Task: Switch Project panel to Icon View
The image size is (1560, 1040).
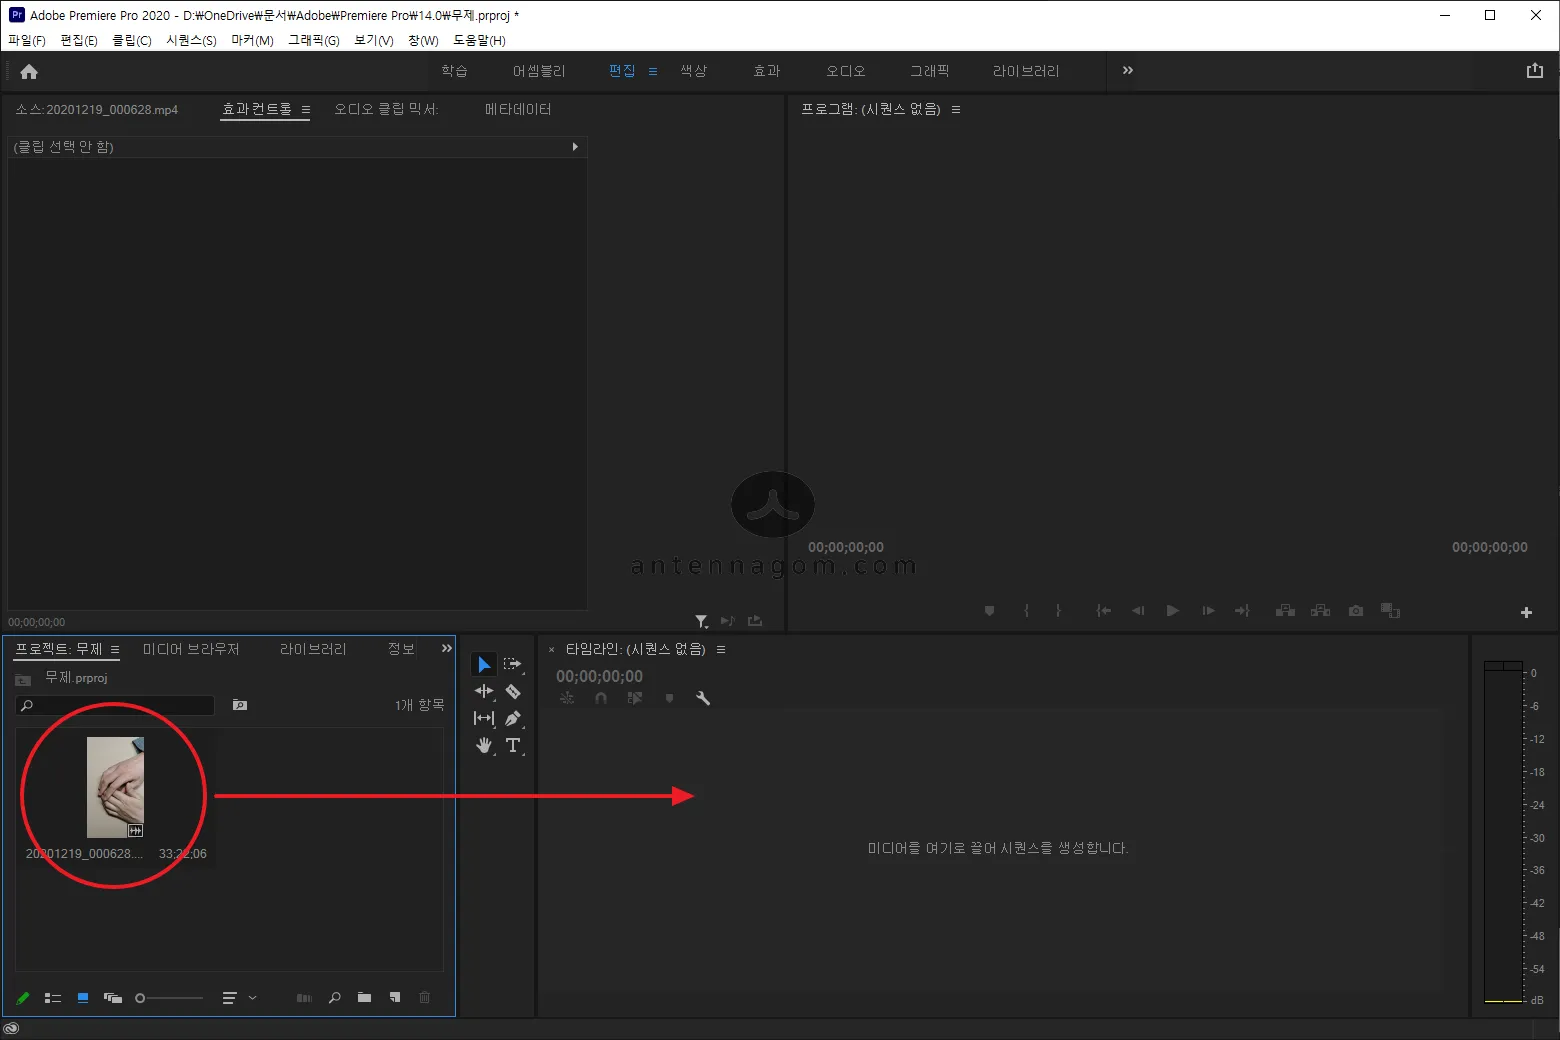Action: coord(83,998)
